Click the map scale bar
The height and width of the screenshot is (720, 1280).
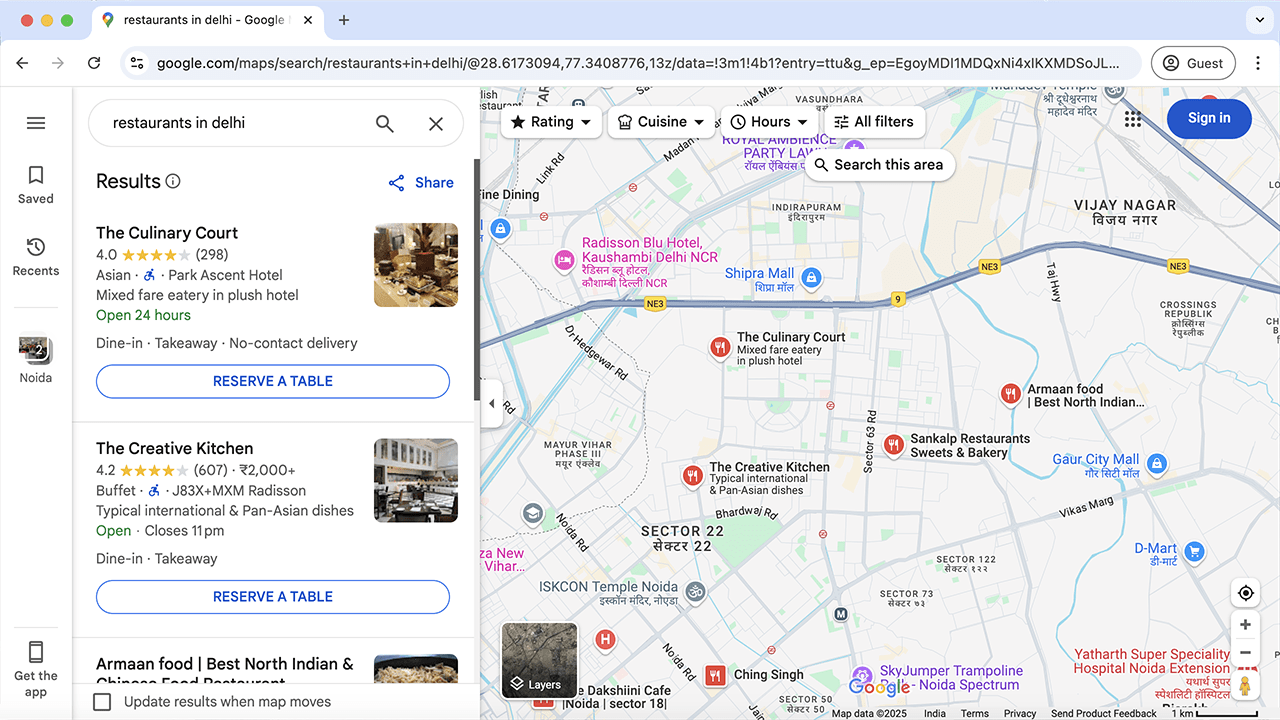click(x=1225, y=713)
